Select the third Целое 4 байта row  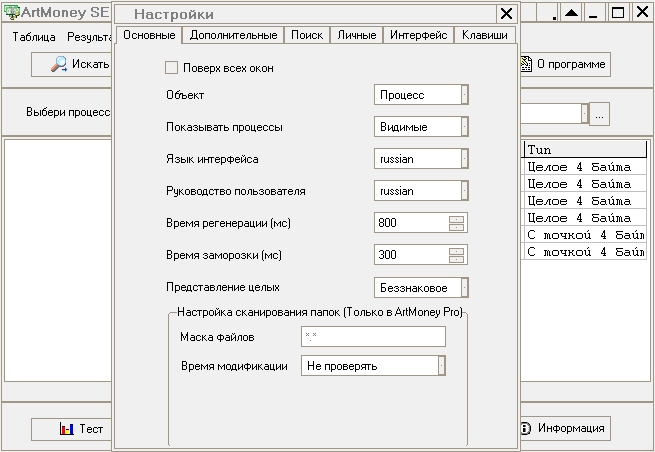pos(584,201)
